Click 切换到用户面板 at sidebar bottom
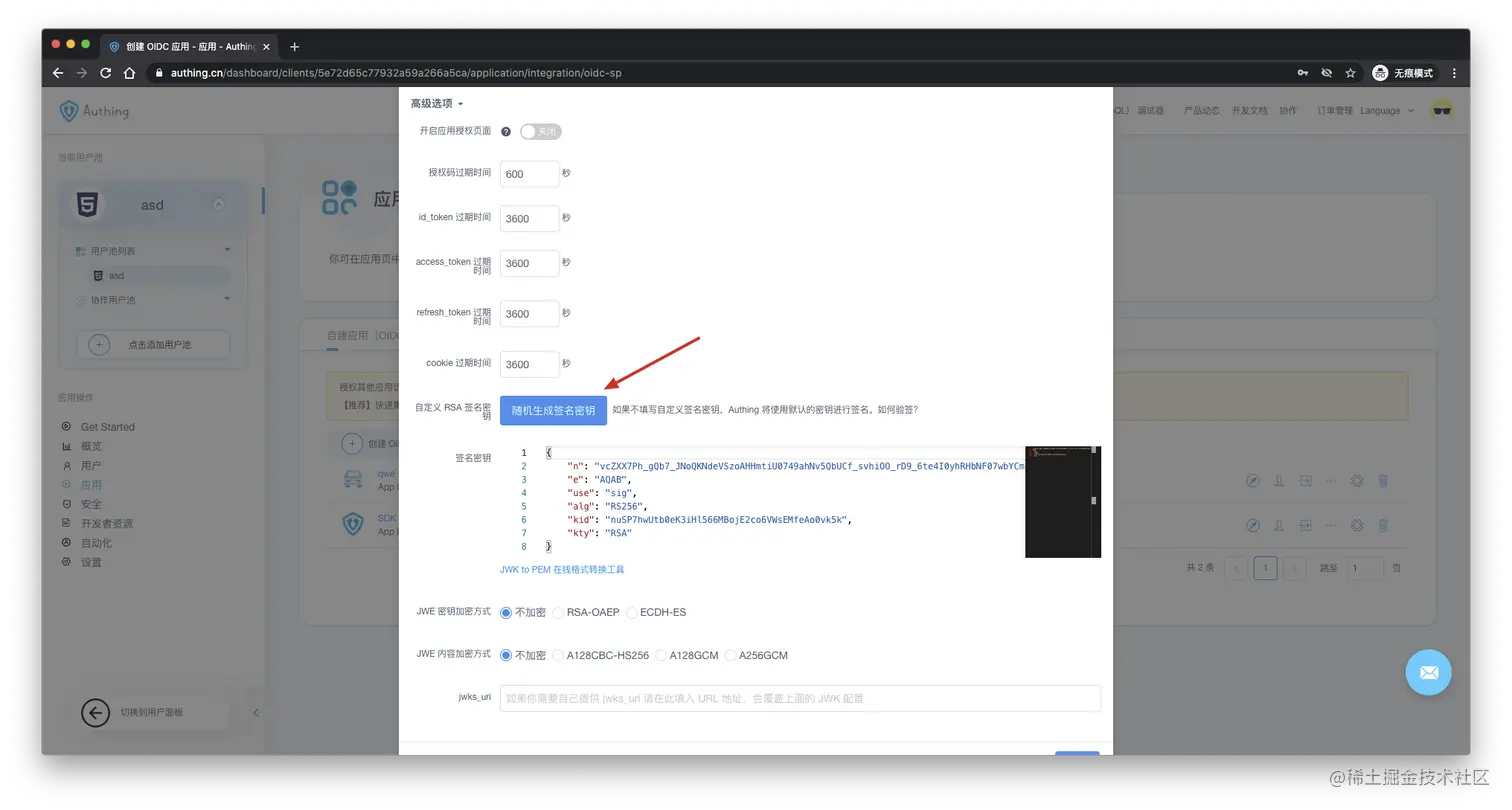 tap(153, 713)
